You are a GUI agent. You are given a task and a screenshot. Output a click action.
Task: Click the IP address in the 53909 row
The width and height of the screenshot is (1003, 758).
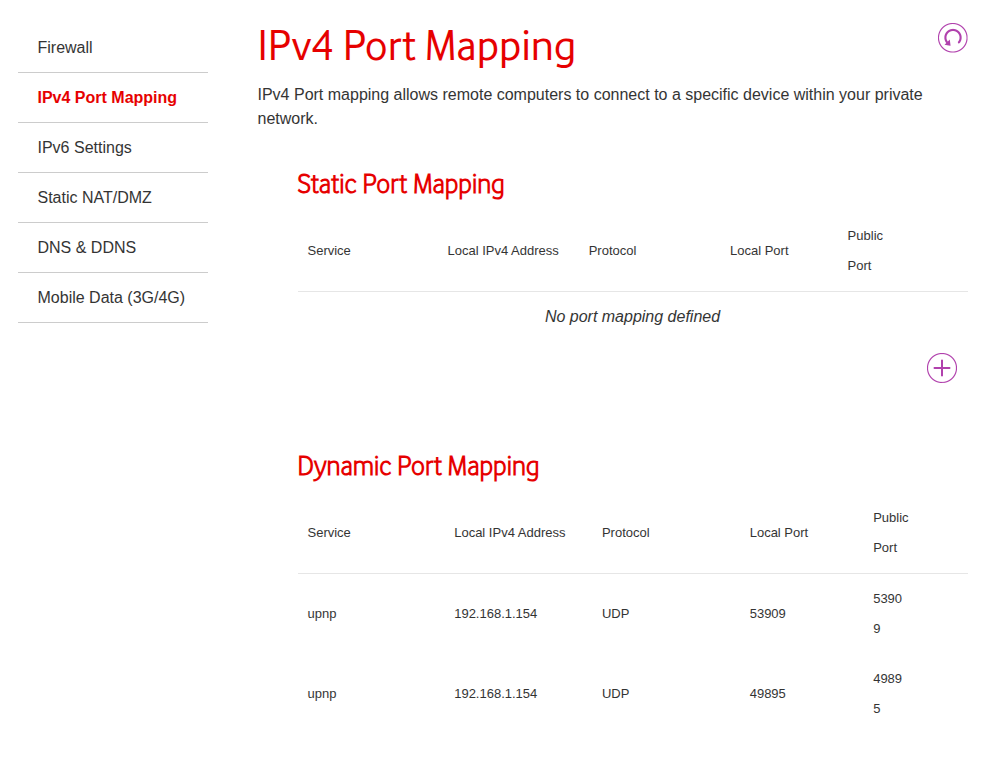click(495, 614)
